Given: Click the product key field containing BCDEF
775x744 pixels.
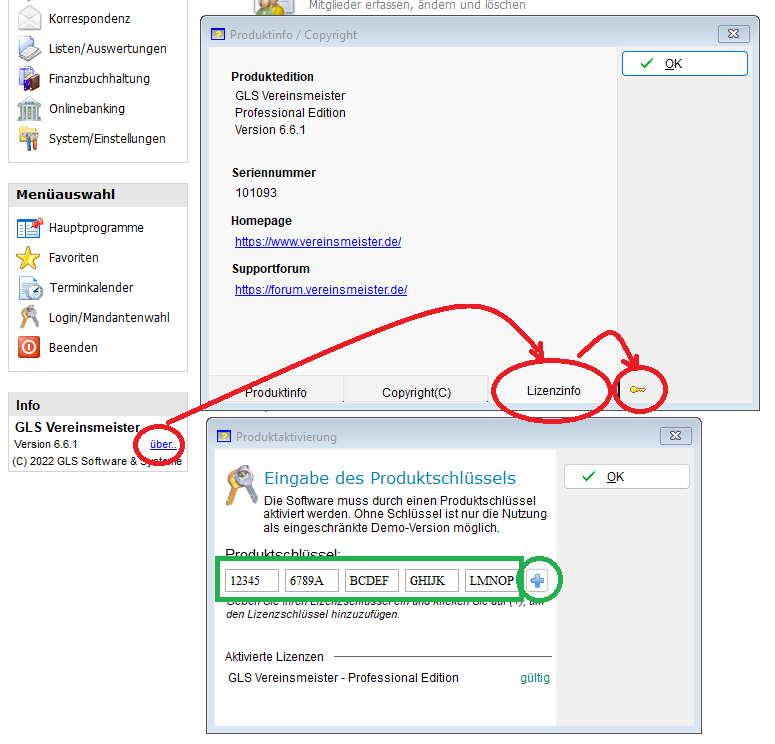Looking at the screenshot, I should (x=372, y=580).
